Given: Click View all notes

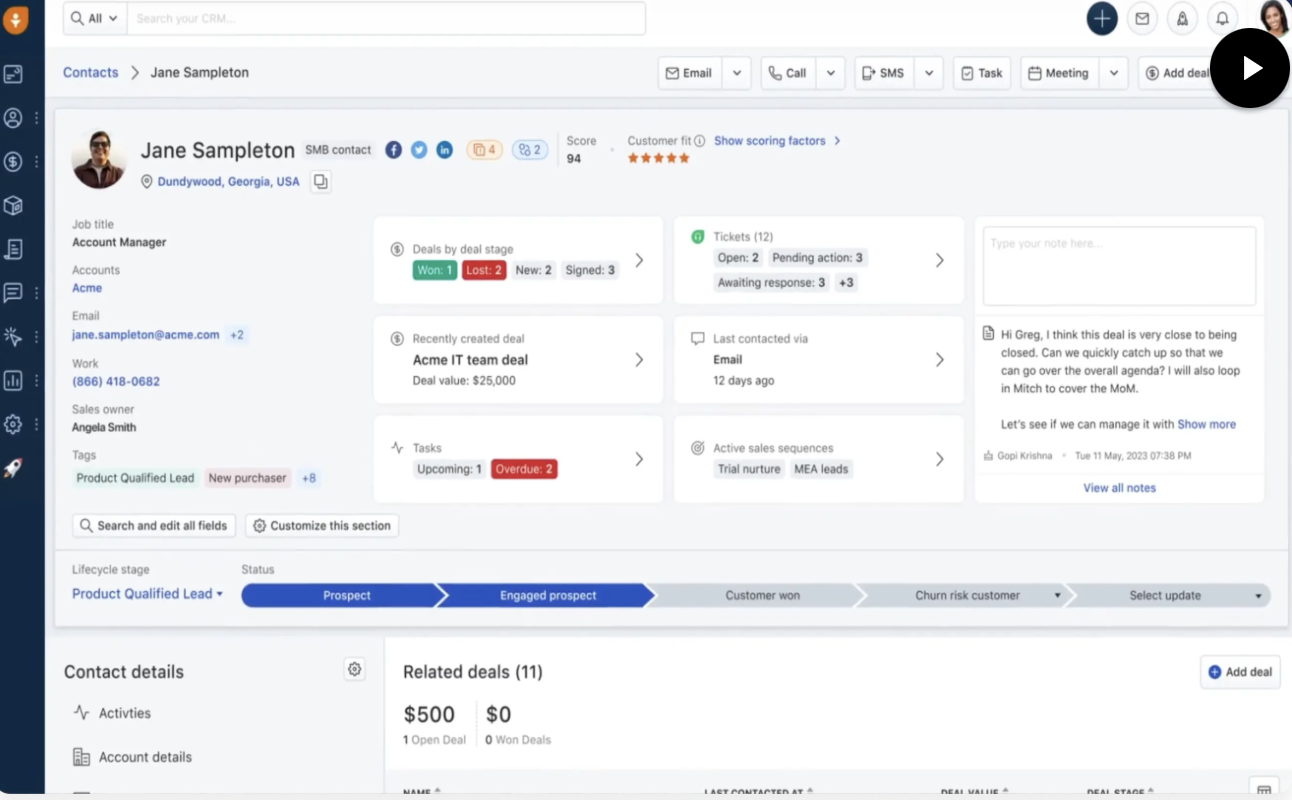Looking at the screenshot, I should [1119, 488].
